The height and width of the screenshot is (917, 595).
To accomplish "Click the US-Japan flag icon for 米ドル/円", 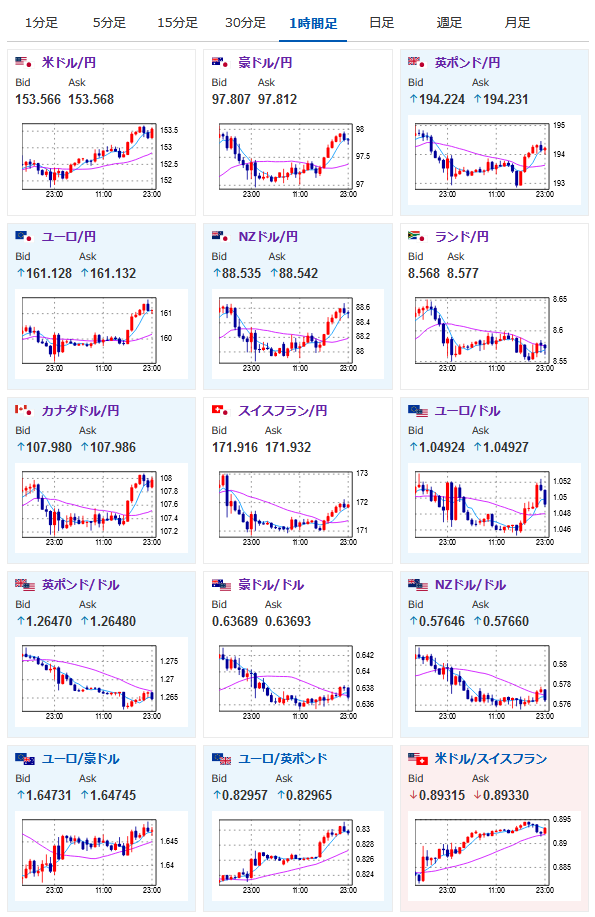I will pyautogui.click(x=23, y=62).
